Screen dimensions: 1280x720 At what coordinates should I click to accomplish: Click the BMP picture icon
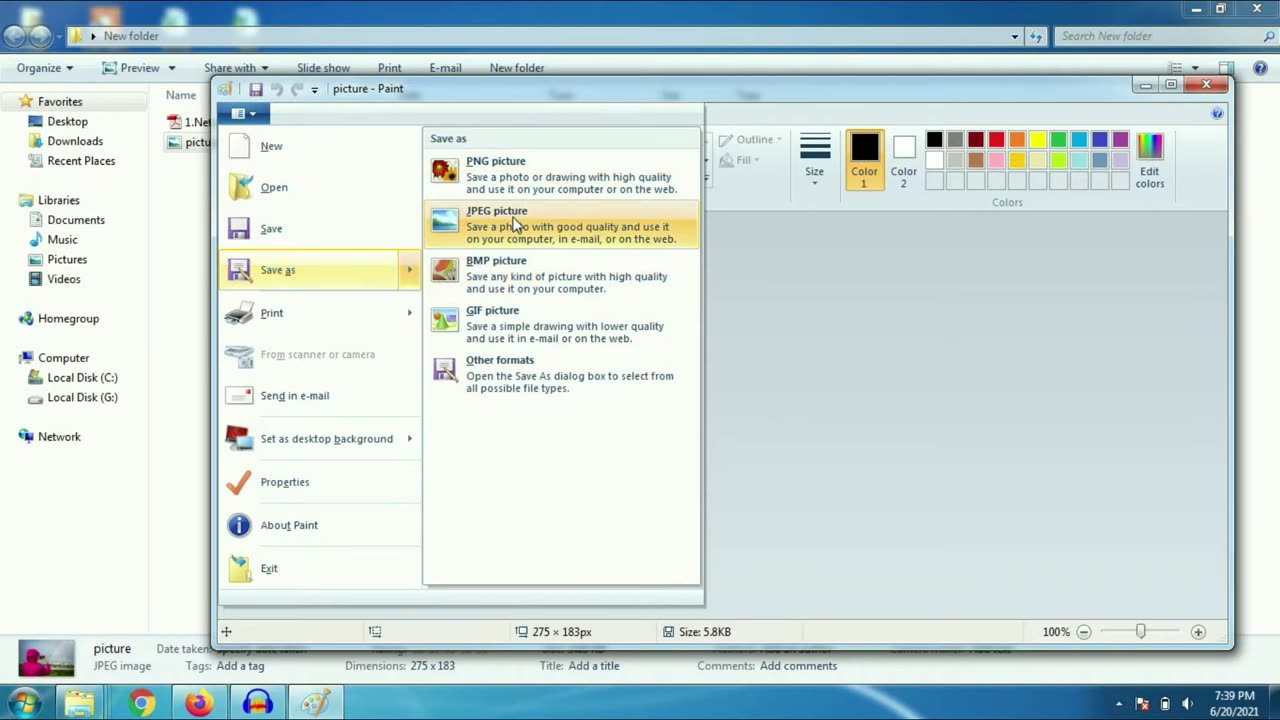click(445, 270)
